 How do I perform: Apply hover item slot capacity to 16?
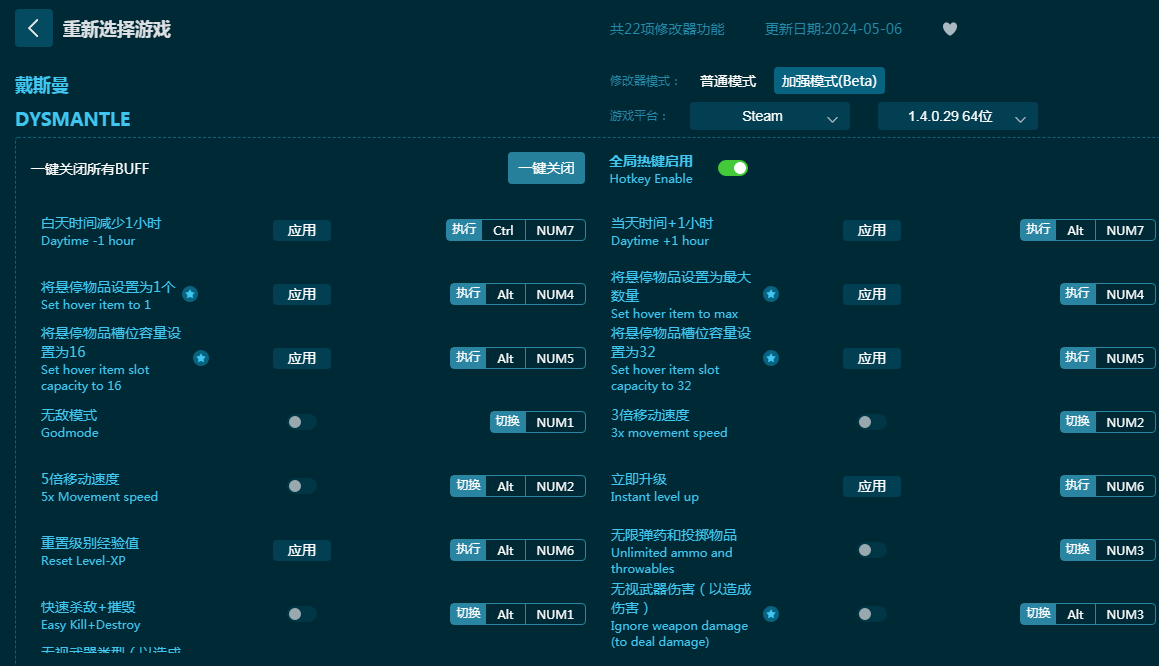(302, 359)
